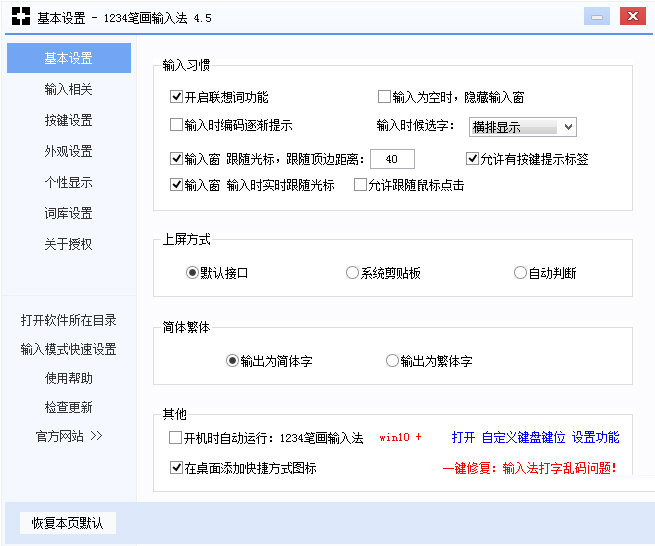
Task: Open 外观设置 settings page
Action: coord(68,152)
